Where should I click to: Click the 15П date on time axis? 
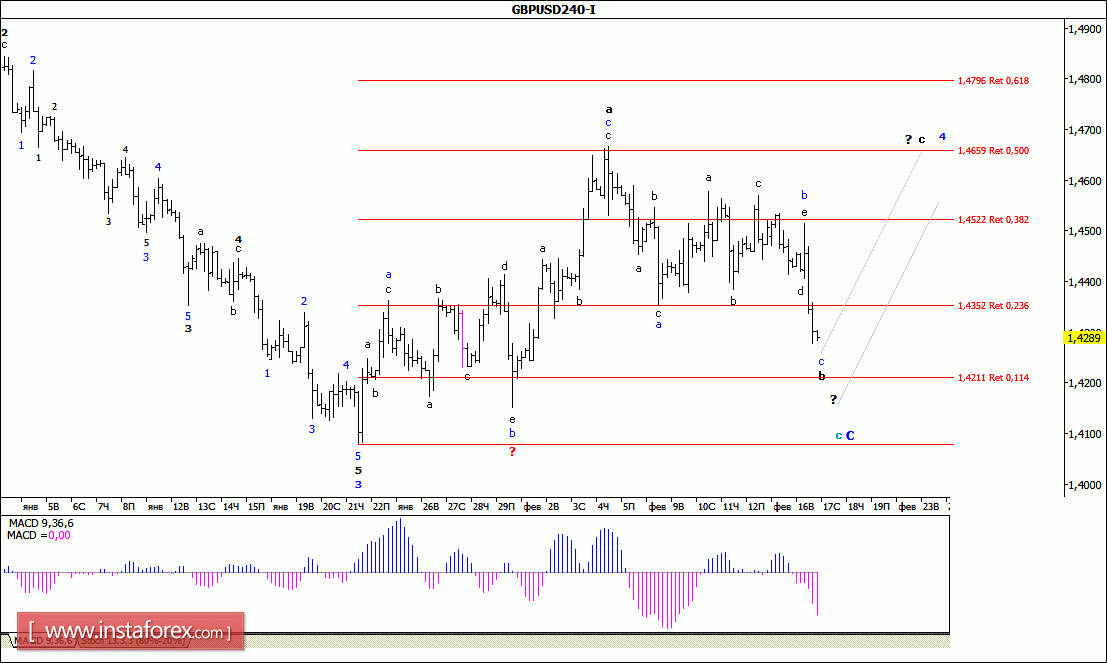click(256, 506)
